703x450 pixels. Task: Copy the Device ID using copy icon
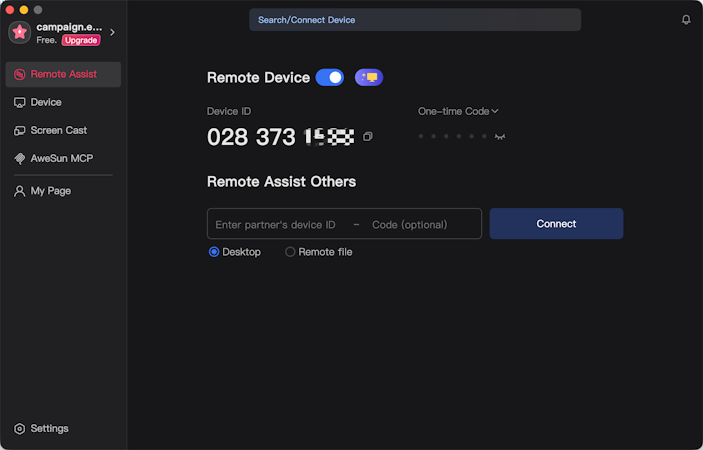click(x=368, y=136)
